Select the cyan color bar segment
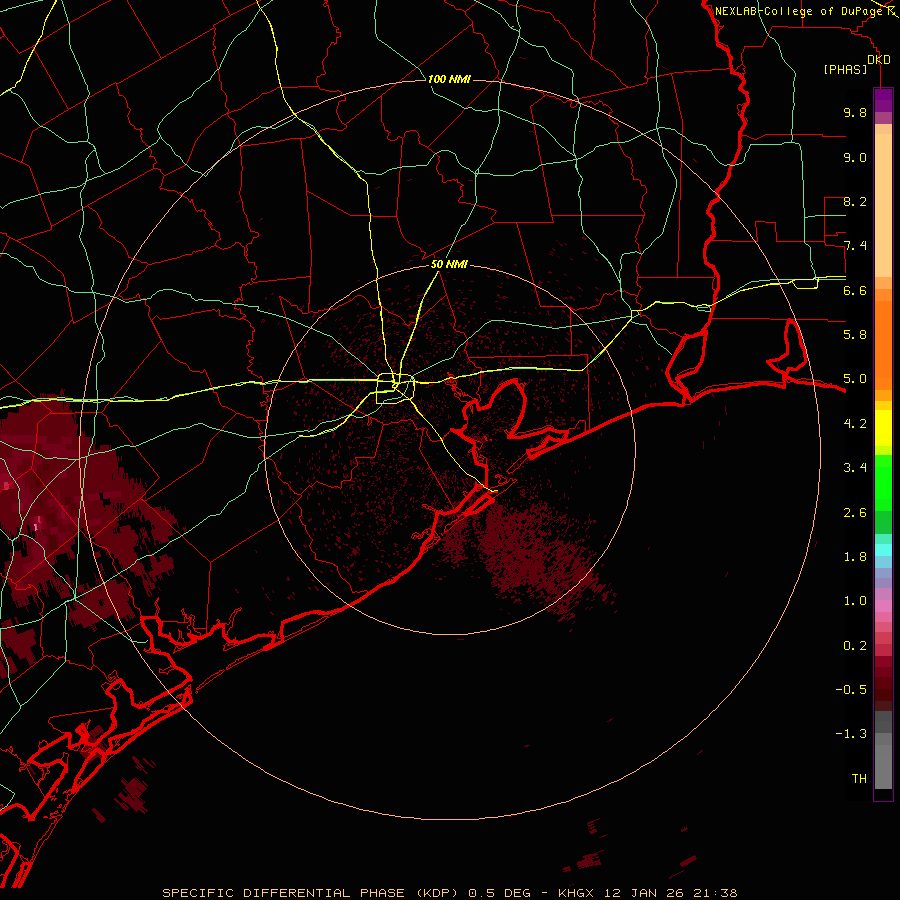 (x=883, y=550)
